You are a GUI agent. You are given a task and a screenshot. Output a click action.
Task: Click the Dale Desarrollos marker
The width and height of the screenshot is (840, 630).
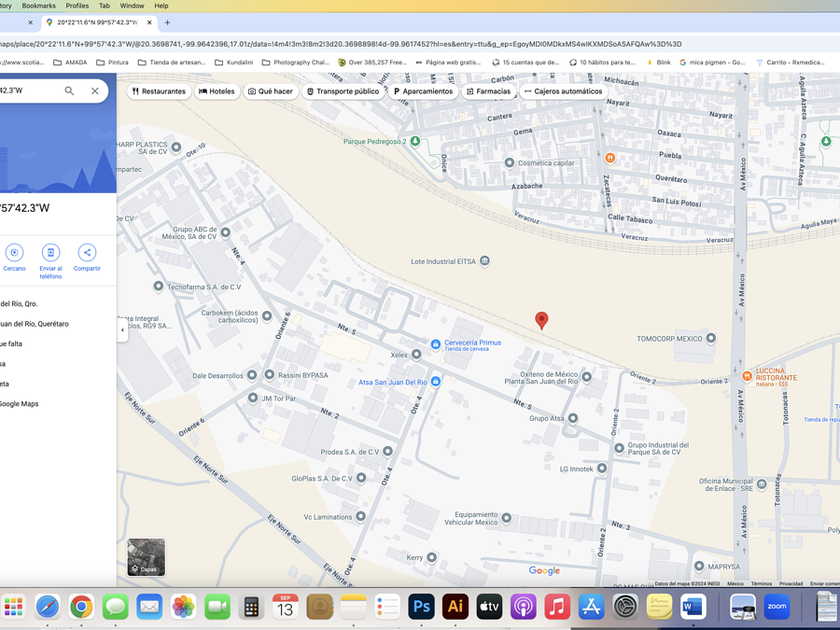point(252,375)
